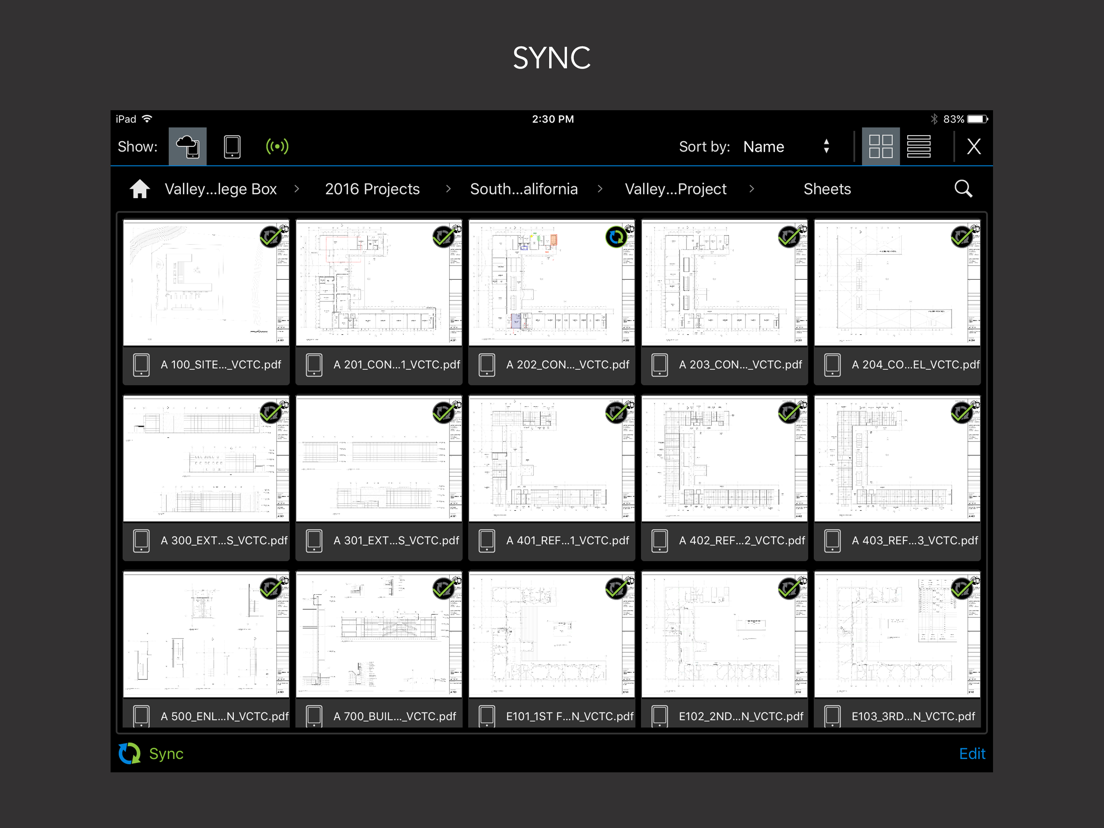The image size is (1104, 828).
Task: Click chevron after South...alifornia
Action: pos(600,189)
